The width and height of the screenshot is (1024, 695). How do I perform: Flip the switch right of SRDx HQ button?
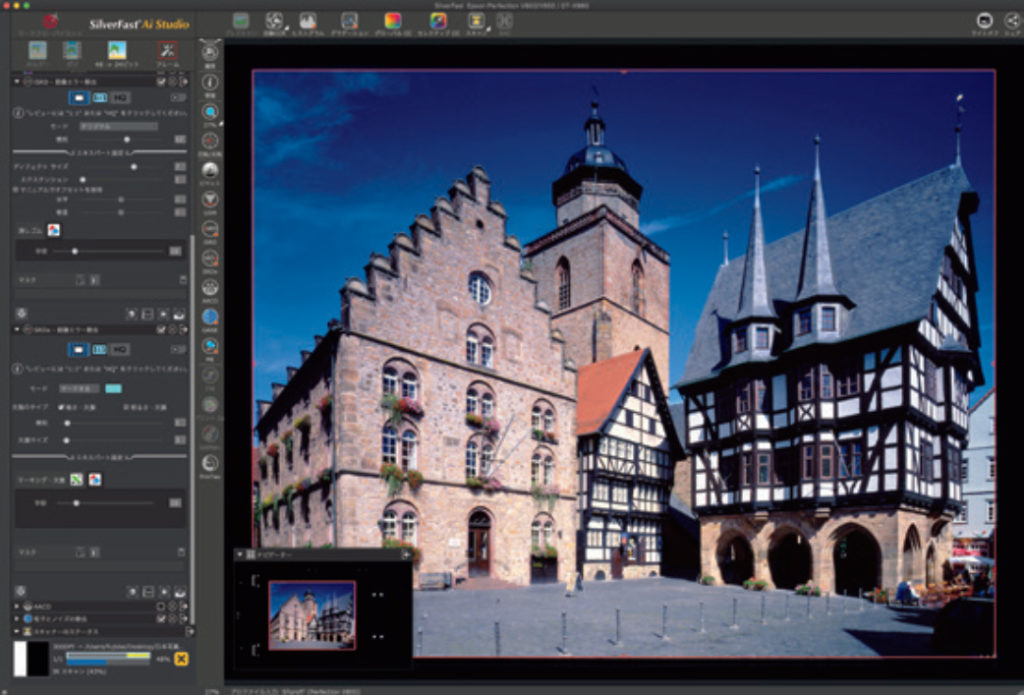178,349
